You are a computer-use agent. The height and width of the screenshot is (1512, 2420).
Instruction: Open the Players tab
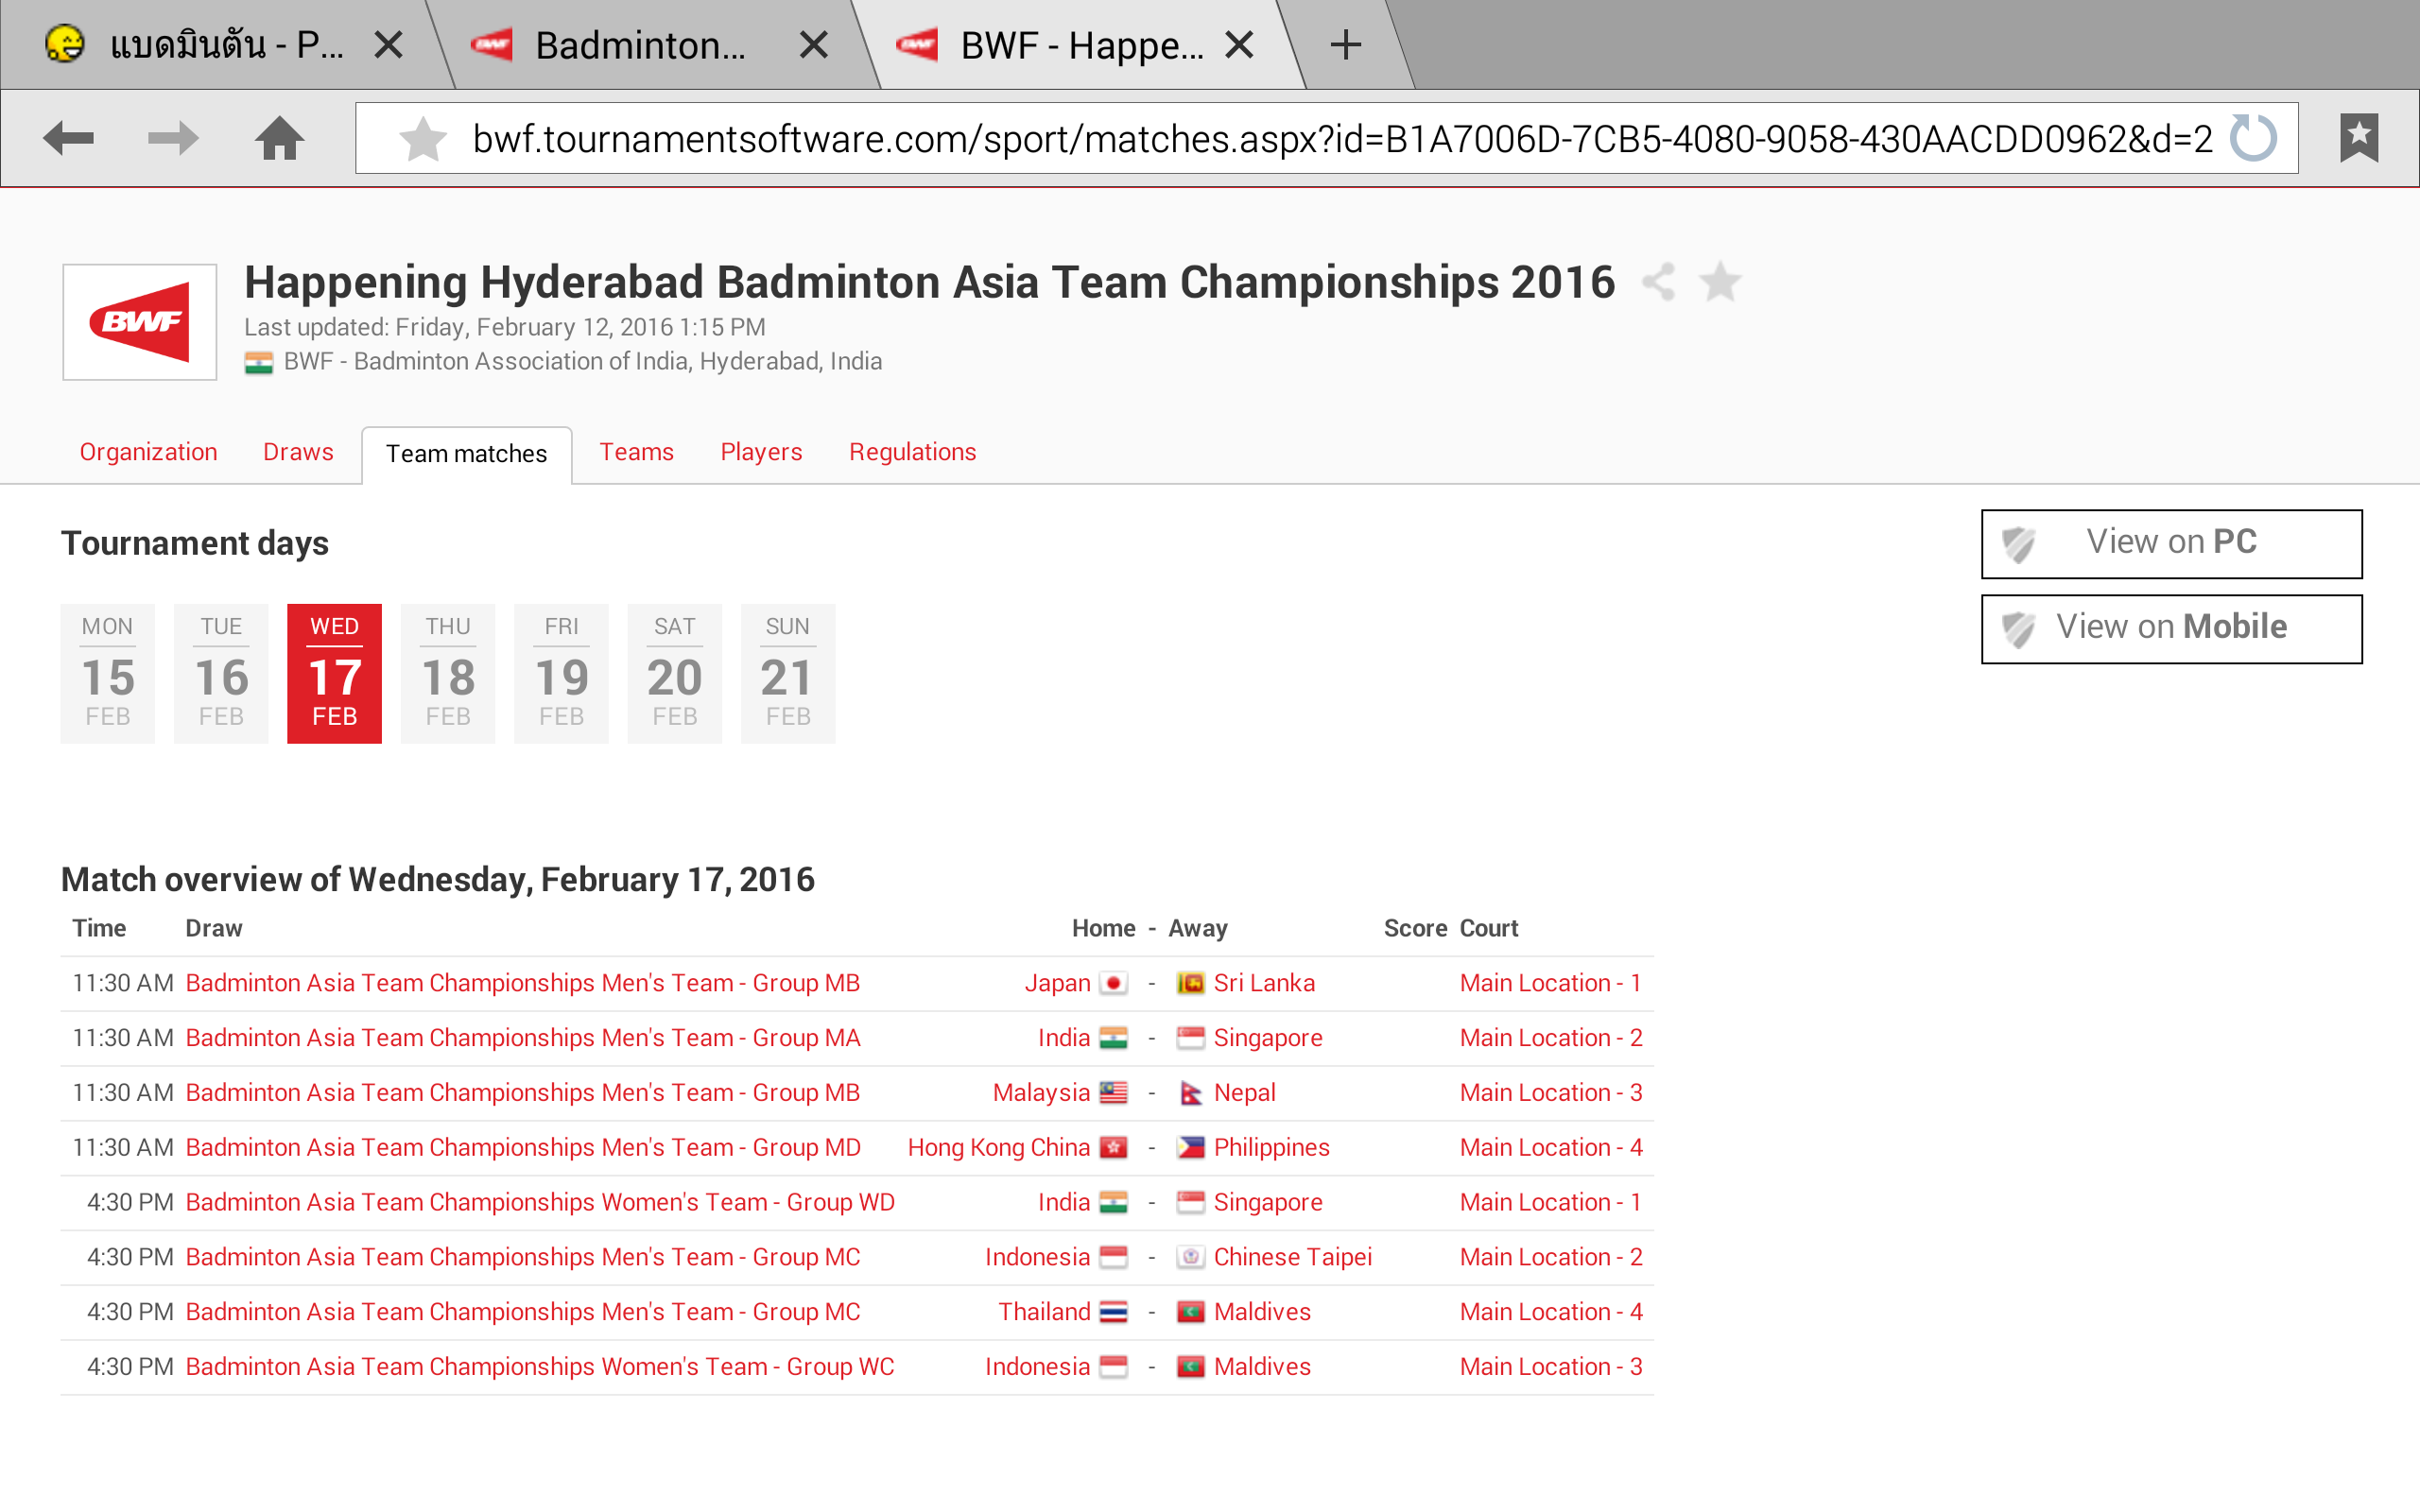(761, 452)
